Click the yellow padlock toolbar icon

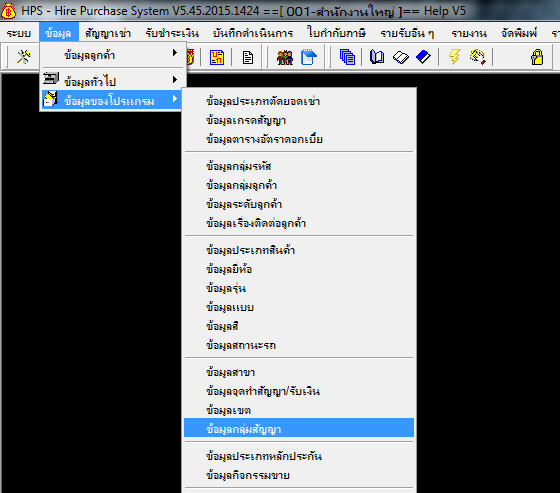pos(537,57)
